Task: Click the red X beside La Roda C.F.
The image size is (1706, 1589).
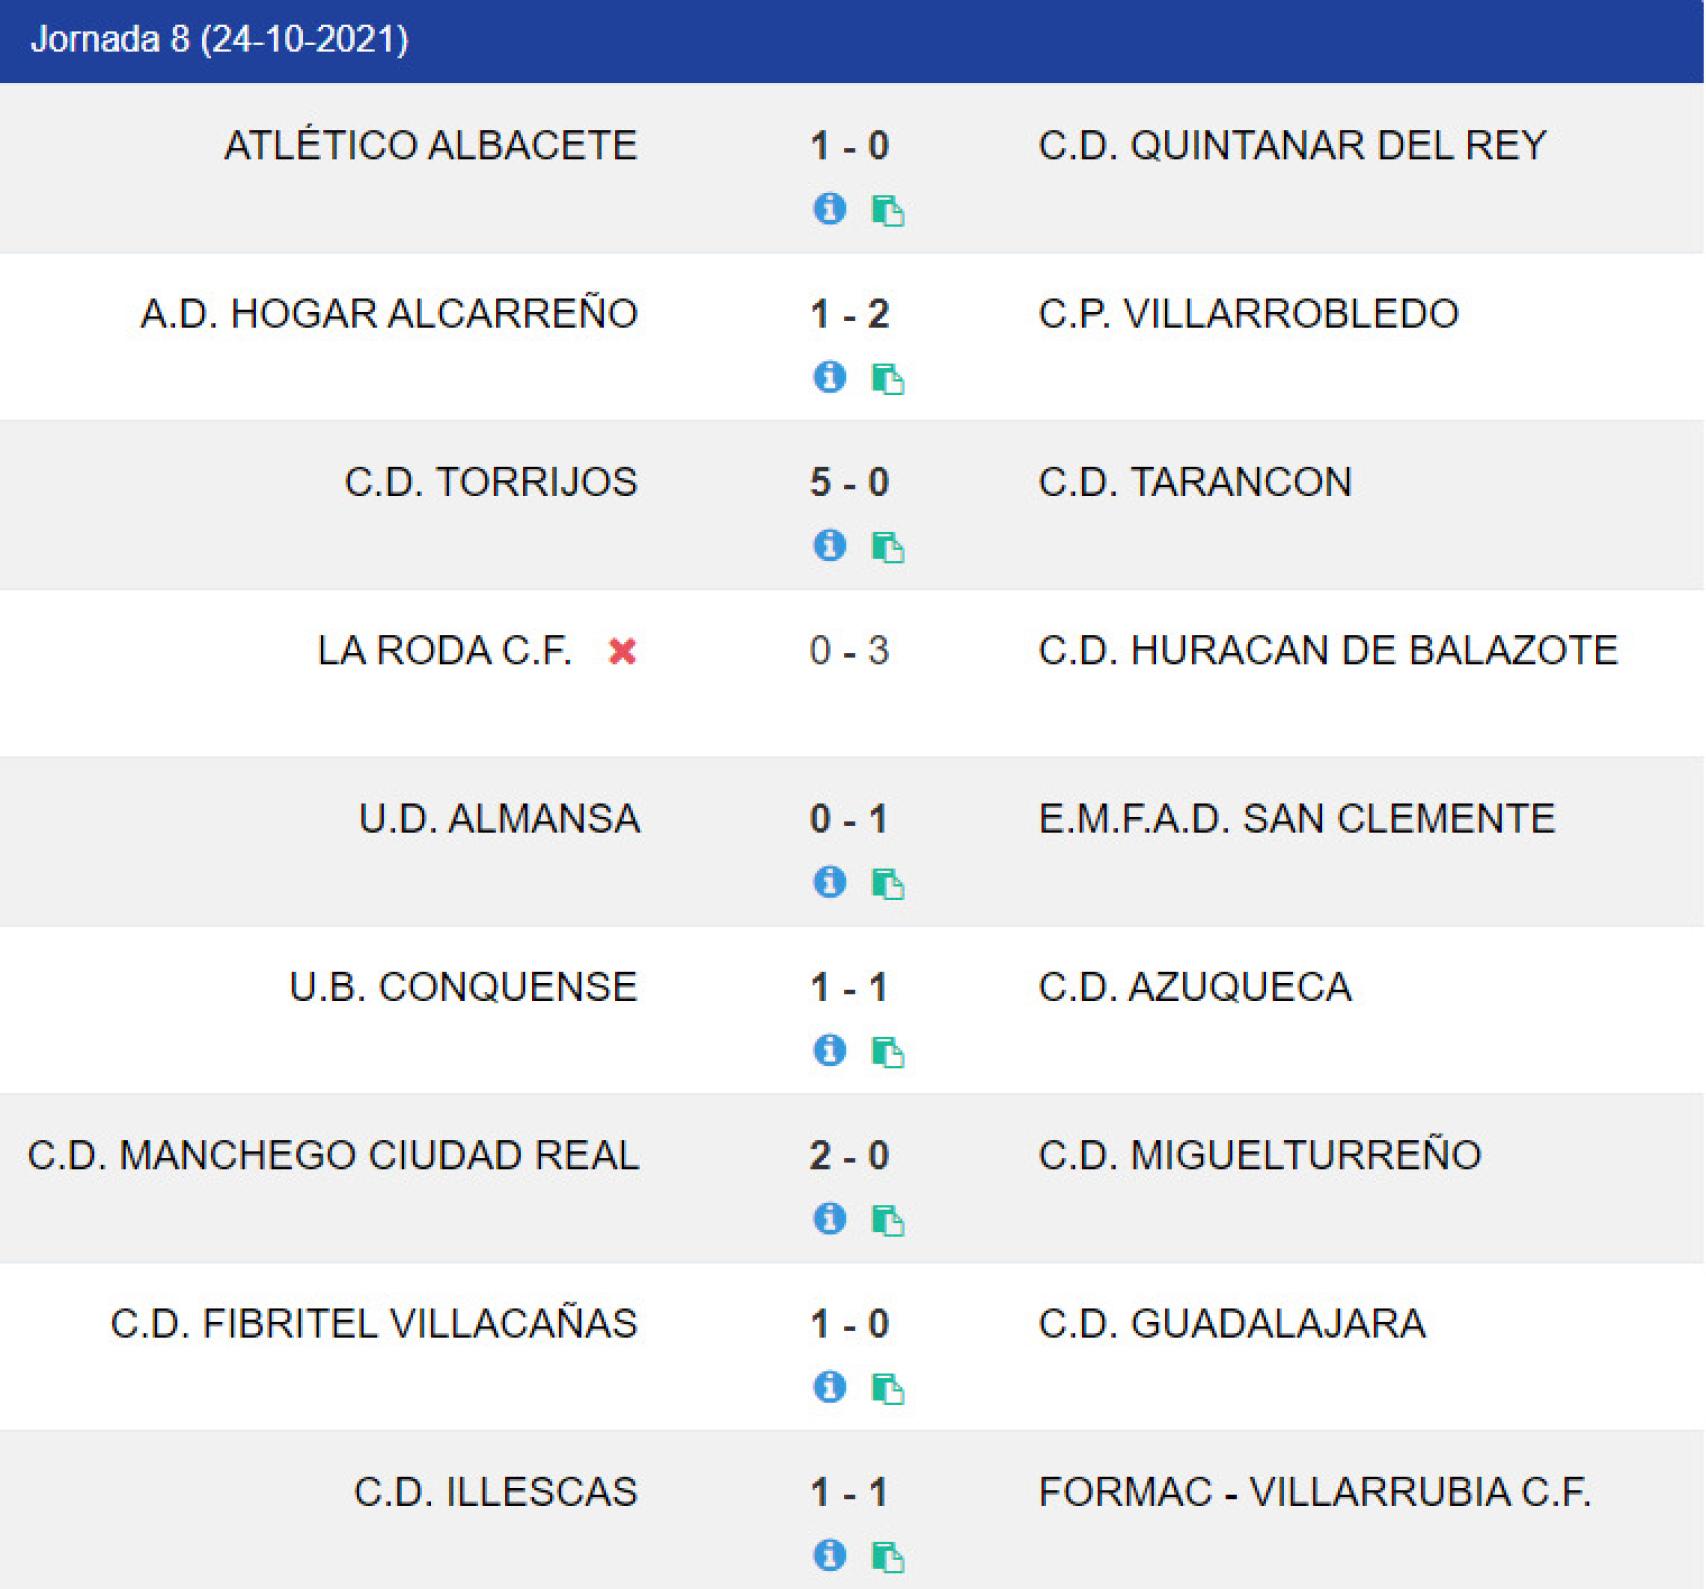Action: [x=622, y=651]
